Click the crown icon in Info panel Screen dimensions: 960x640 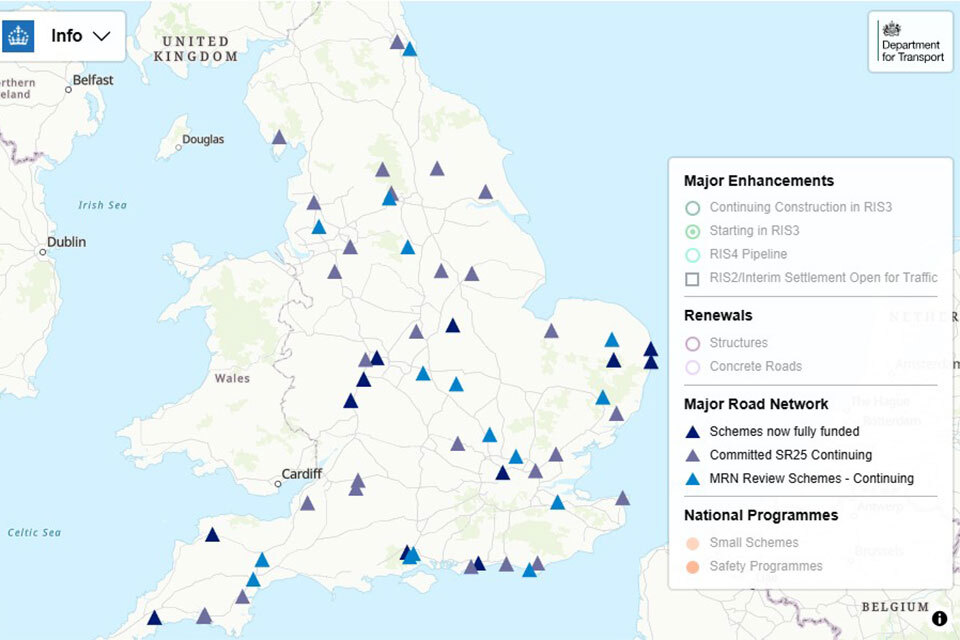(x=18, y=36)
